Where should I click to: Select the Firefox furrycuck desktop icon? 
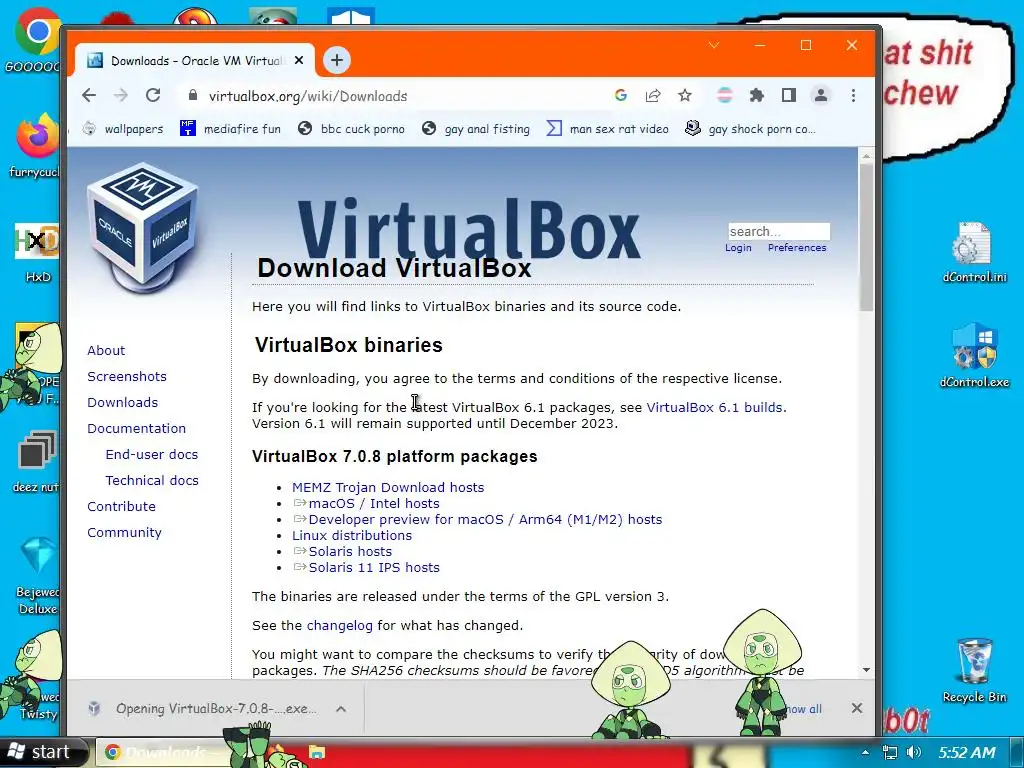click(x=35, y=145)
